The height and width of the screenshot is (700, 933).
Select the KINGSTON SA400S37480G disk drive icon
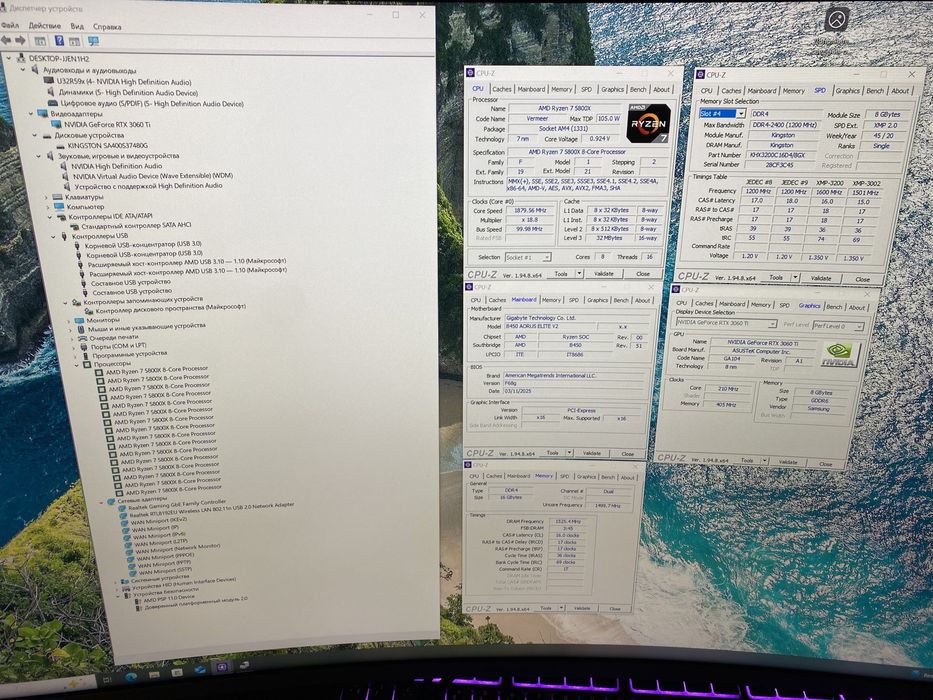[x=60, y=145]
